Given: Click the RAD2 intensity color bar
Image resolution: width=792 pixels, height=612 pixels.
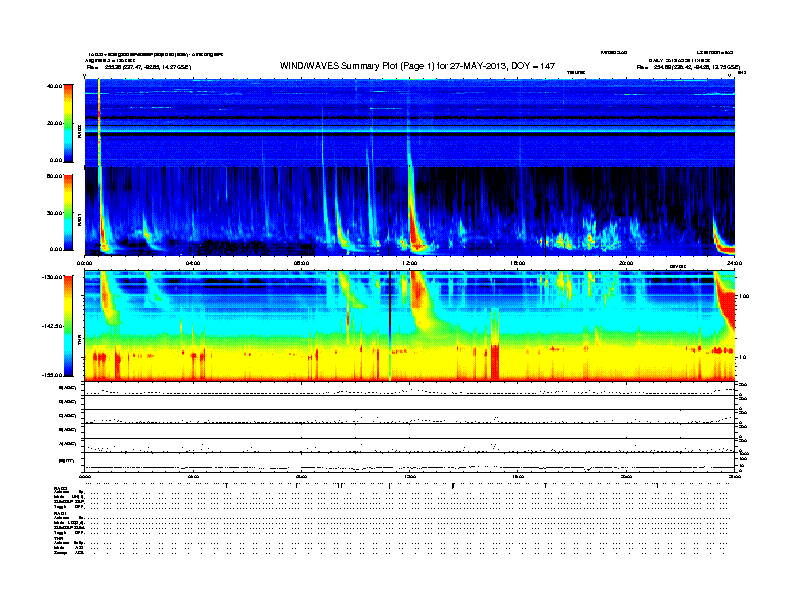Looking at the screenshot, I should tap(68, 123).
